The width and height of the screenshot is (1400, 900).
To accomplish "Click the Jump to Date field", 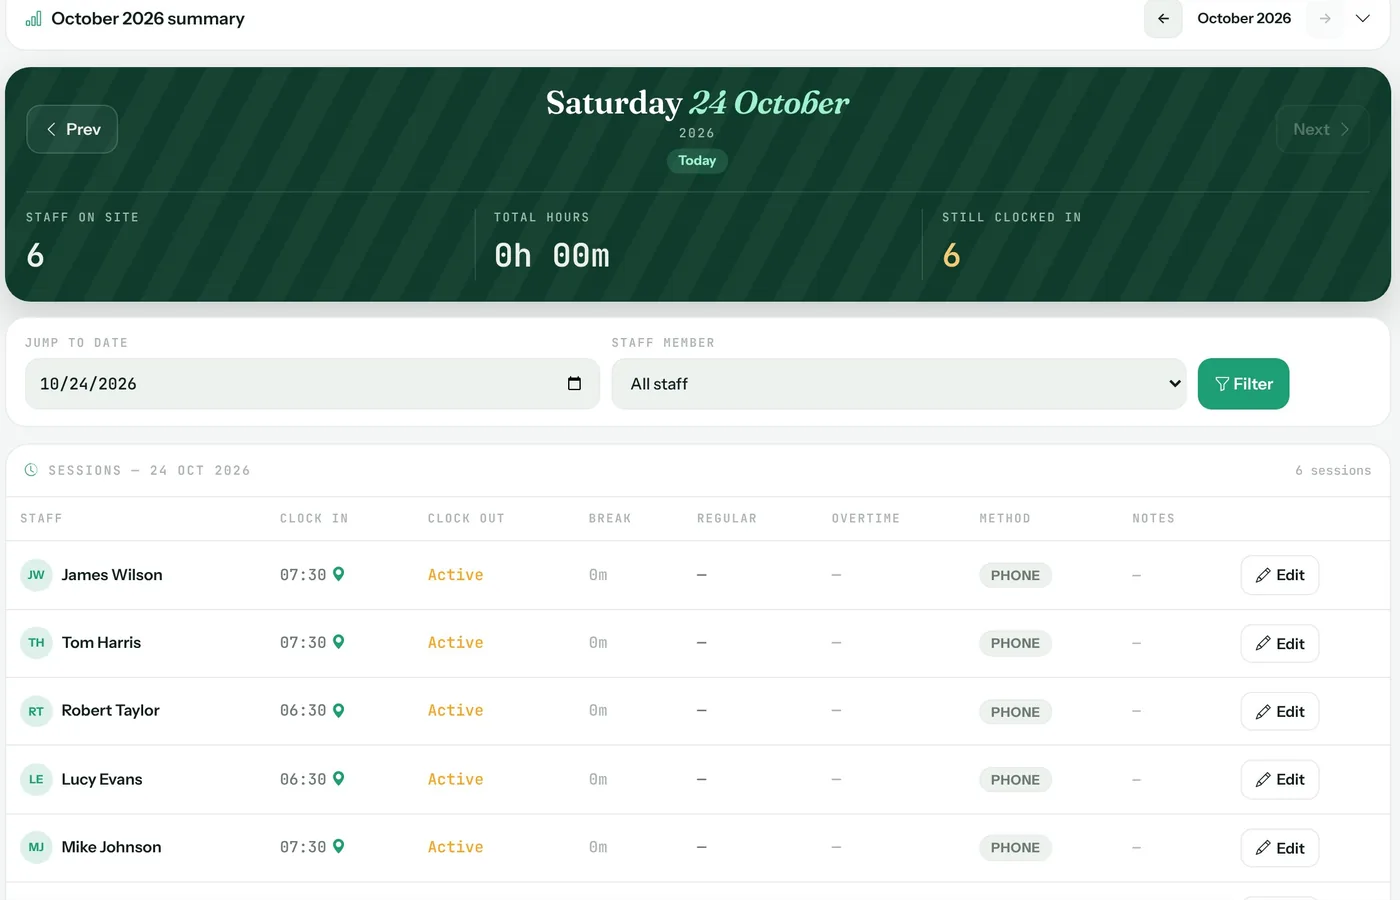I will tap(312, 384).
